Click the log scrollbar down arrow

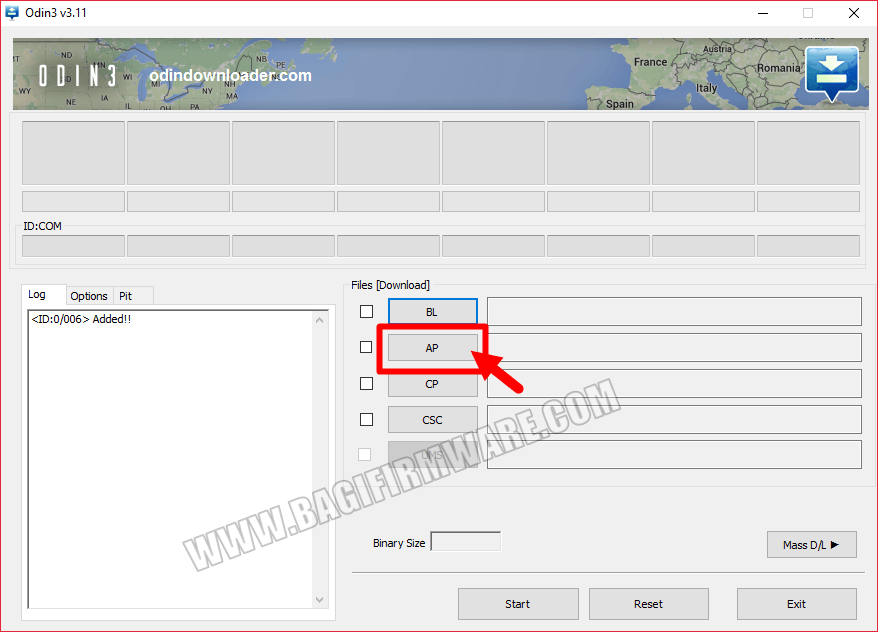click(319, 600)
